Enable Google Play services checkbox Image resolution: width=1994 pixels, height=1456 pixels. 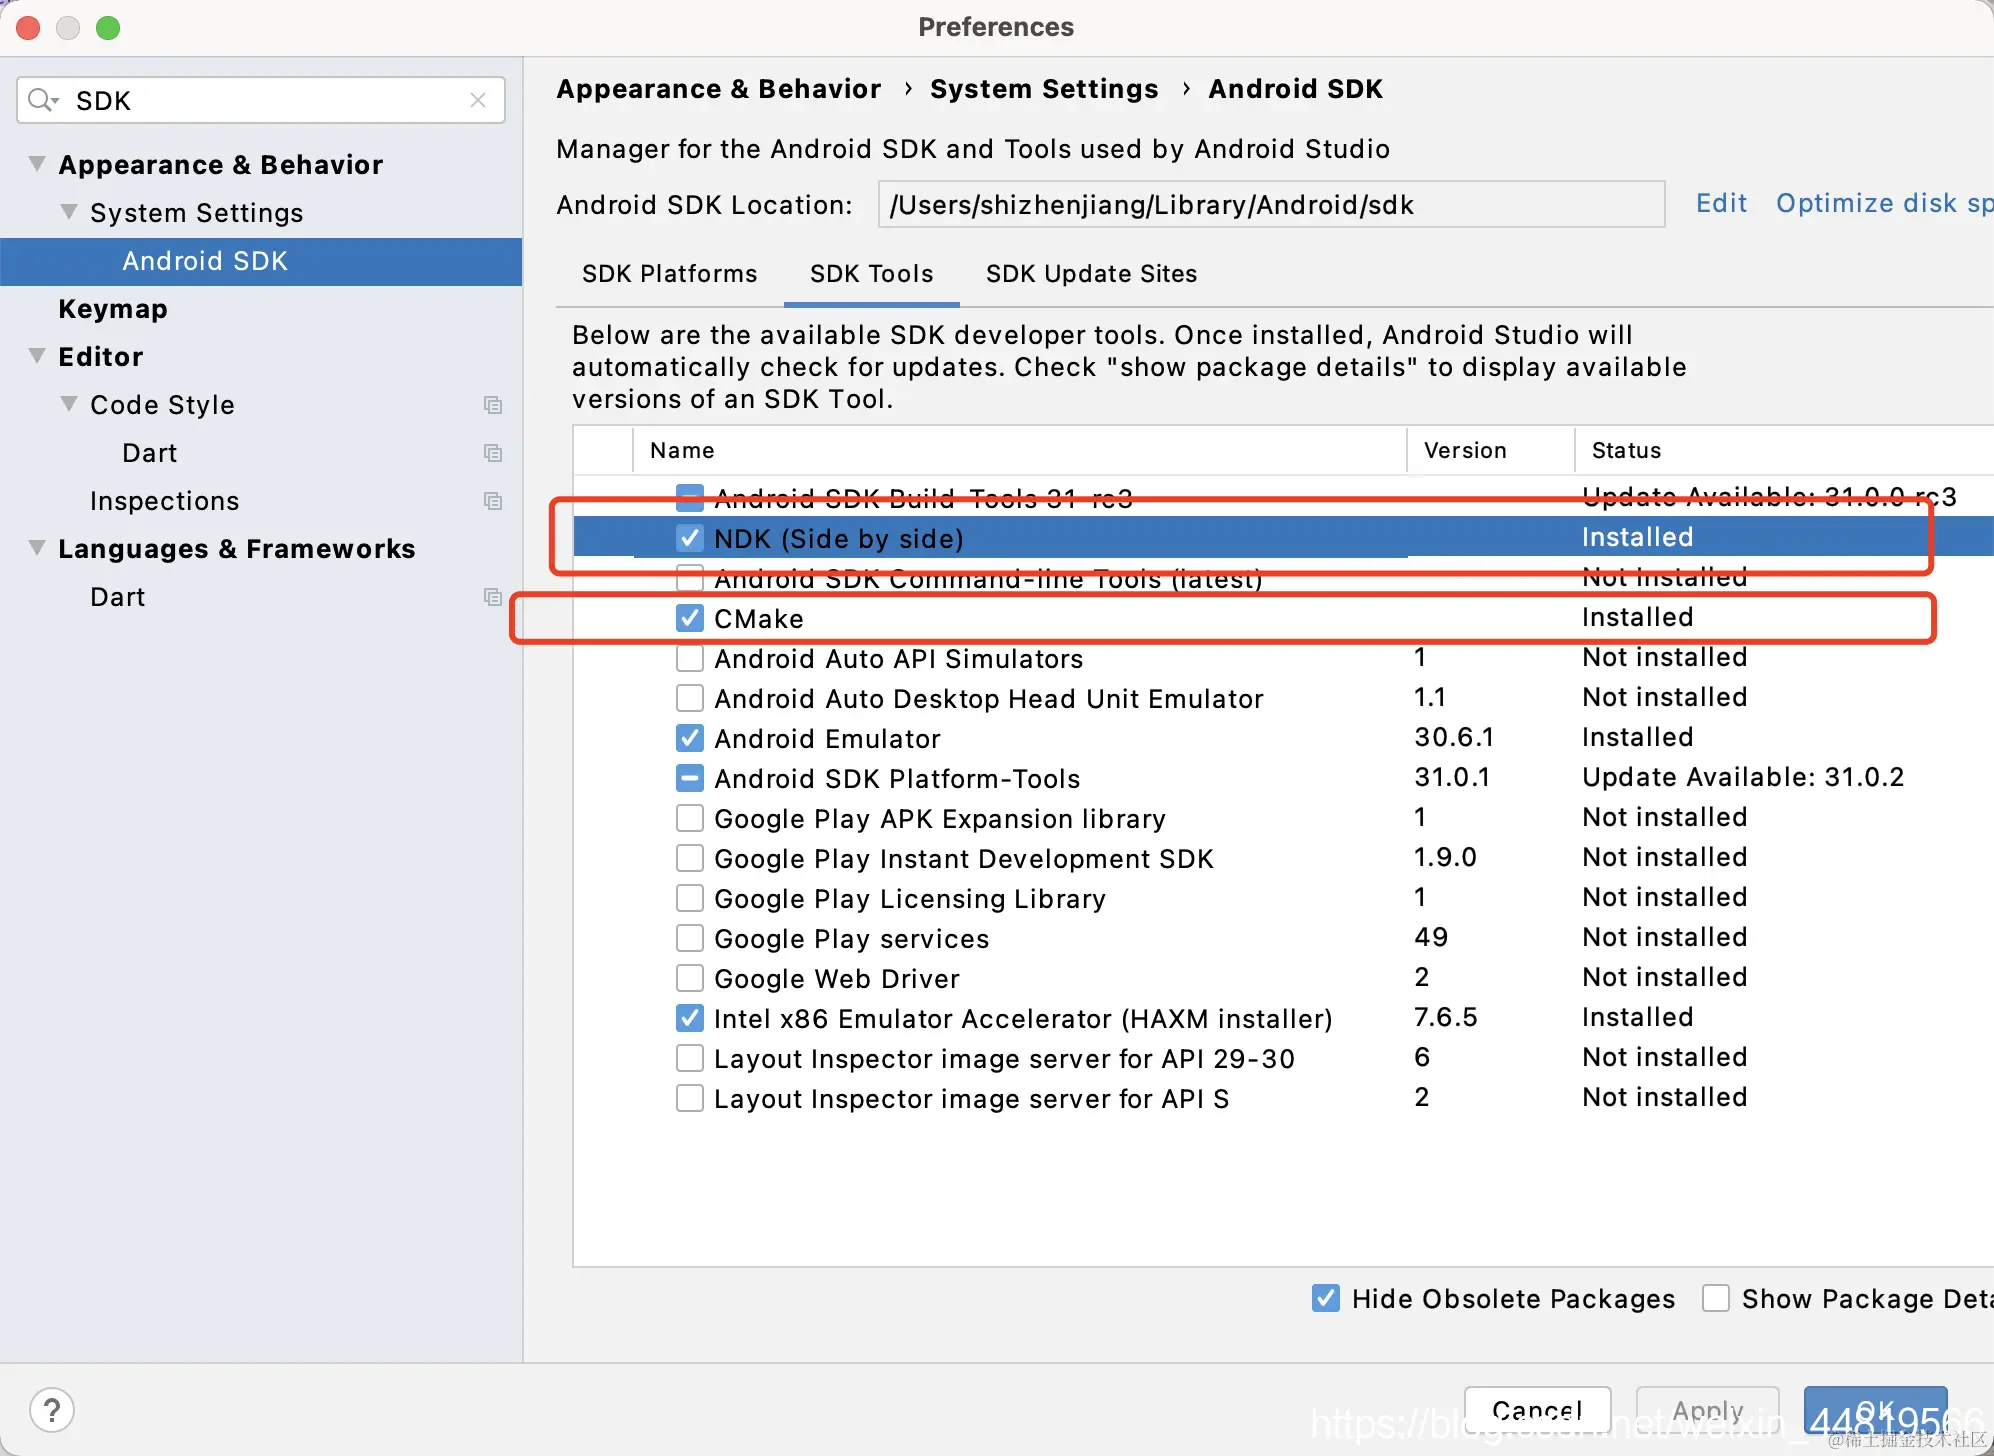pyautogui.click(x=690, y=938)
